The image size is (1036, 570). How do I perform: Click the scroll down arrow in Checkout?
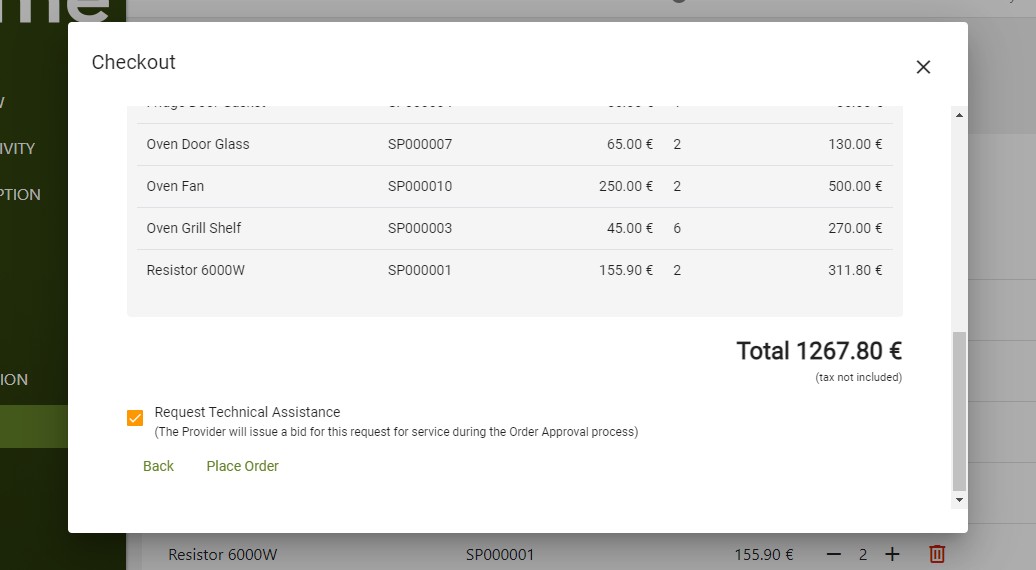959,500
